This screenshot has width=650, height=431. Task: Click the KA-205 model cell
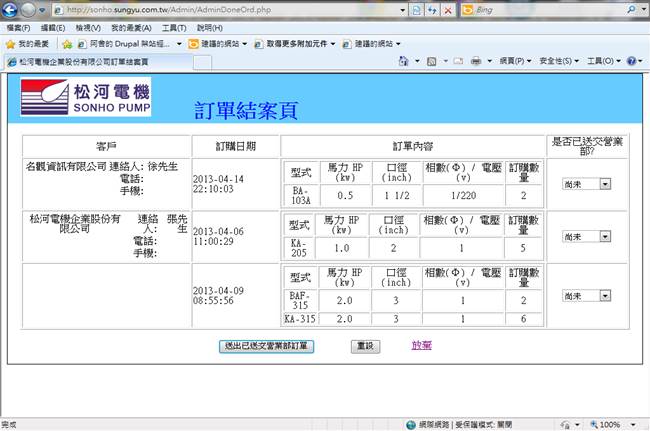pyautogui.click(x=298, y=248)
